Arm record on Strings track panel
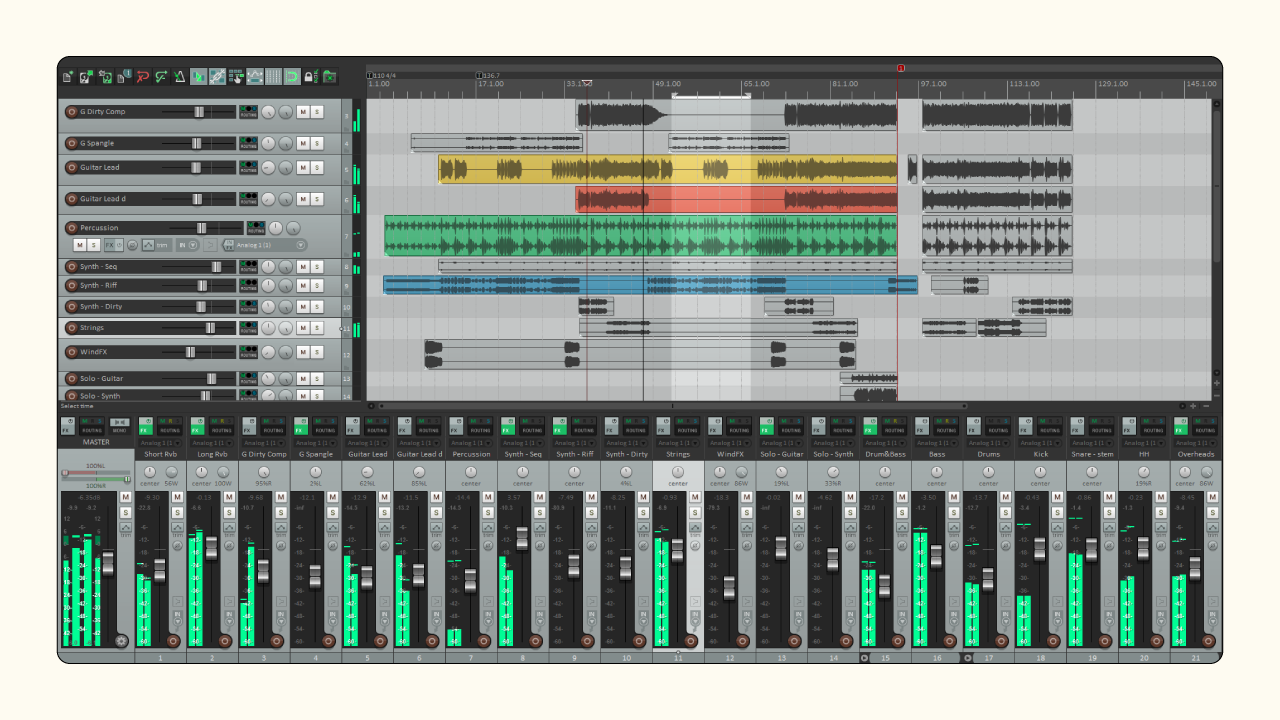1280x720 pixels. click(x=71, y=327)
